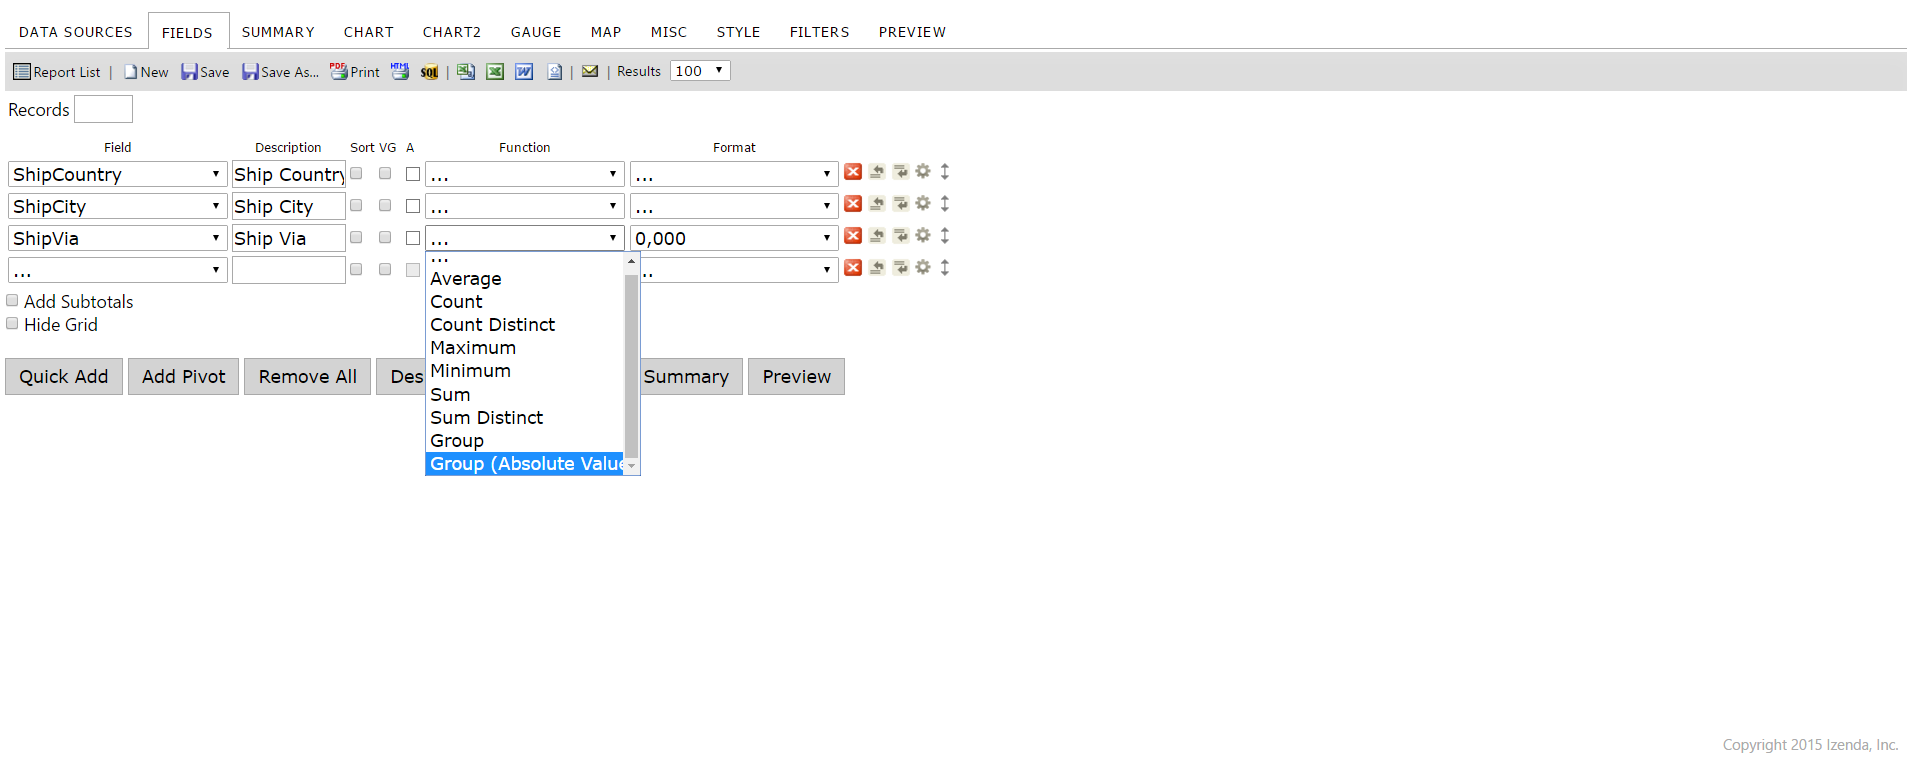
Task: Switch to the Filters tab
Action: (x=820, y=32)
